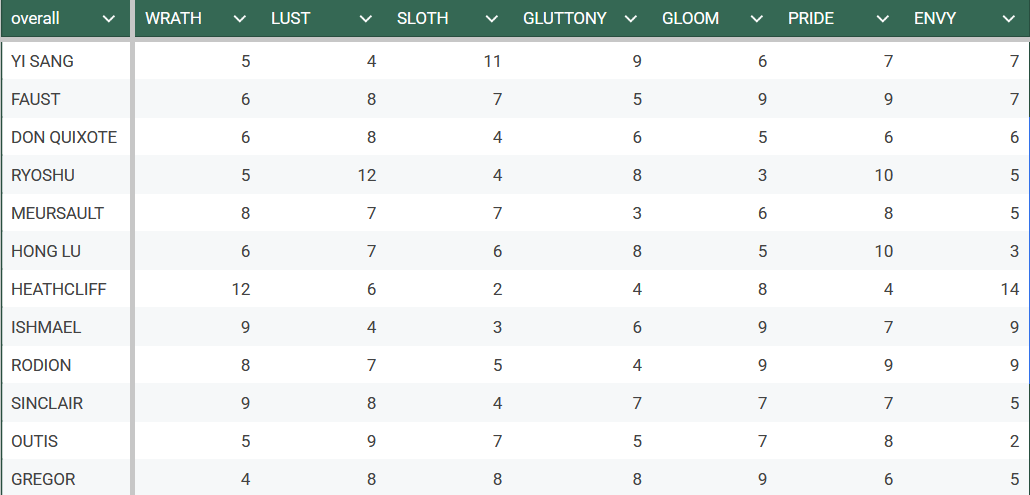Viewport: 1030px width, 495px height.
Task: Click RYOSHU's PRIDE value 10
Action: coord(884,175)
